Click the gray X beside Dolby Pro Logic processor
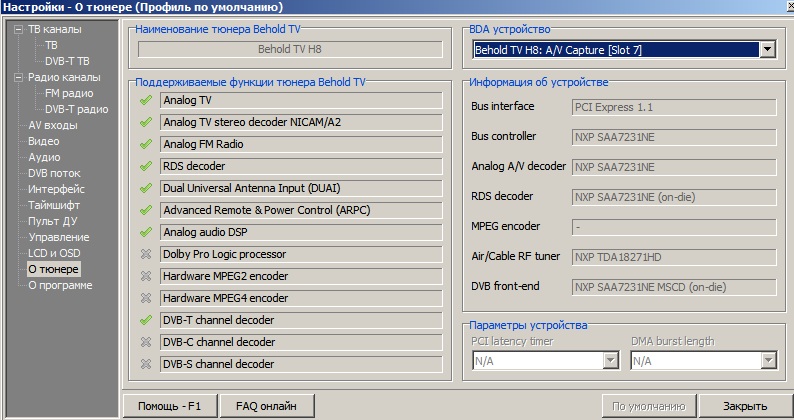The width and height of the screenshot is (794, 420). 146,254
